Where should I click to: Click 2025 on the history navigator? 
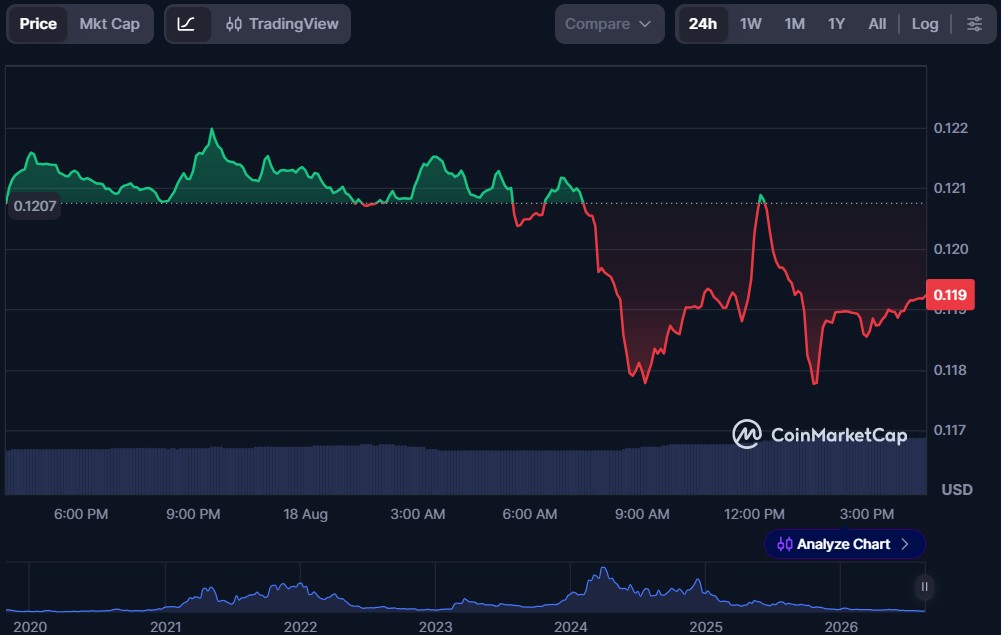coord(705,627)
